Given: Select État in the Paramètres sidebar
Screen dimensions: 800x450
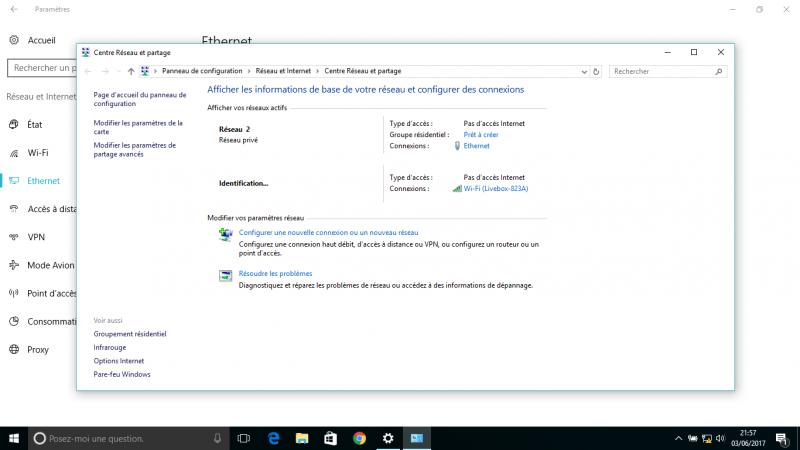Looking at the screenshot, I should [x=35, y=124].
